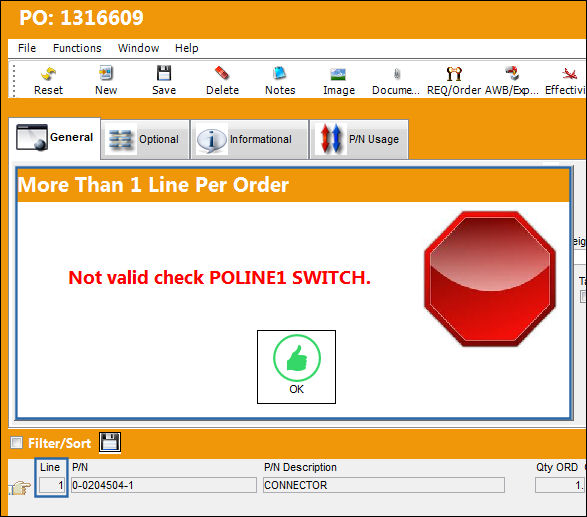The image size is (587, 517).
Task: Open REQ/Order from the toolbar
Action: [454, 80]
